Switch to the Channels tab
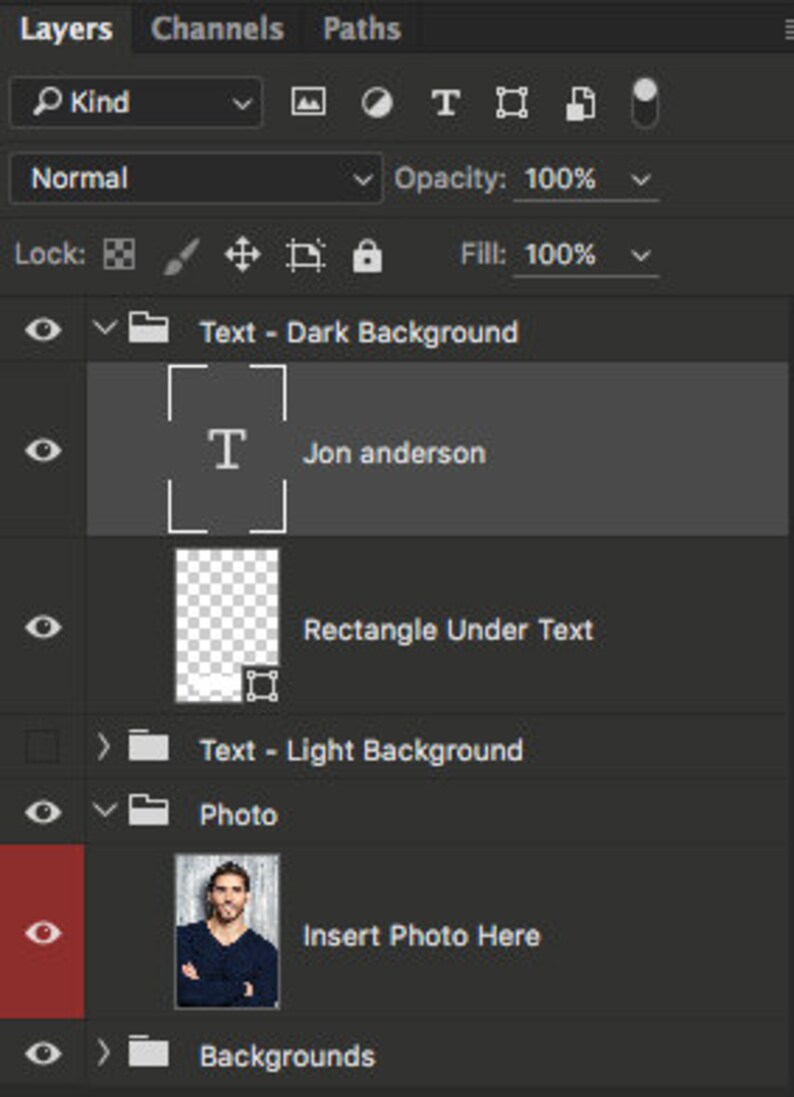Viewport: 794px width, 1097px height. pyautogui.click(x=217, y=29)
